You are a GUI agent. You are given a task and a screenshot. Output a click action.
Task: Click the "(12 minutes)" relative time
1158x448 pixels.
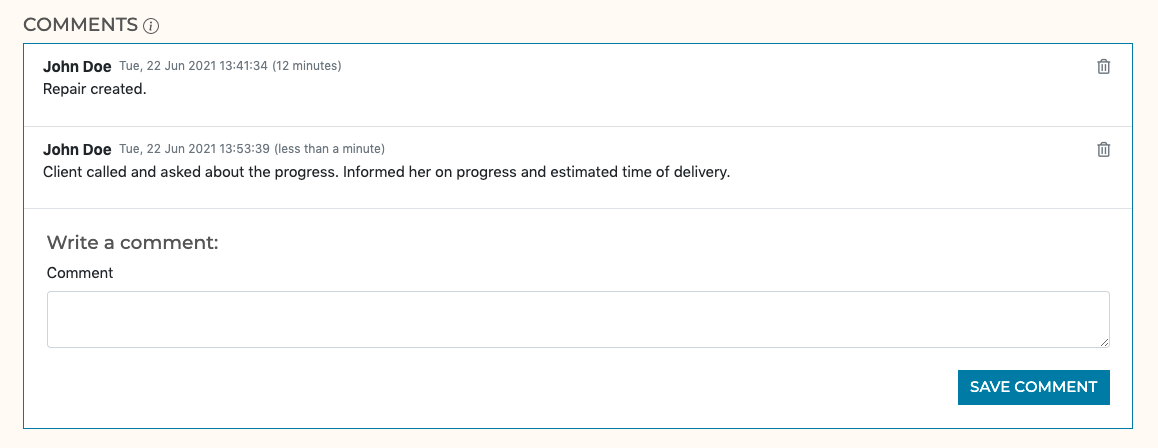pos(307,67)
